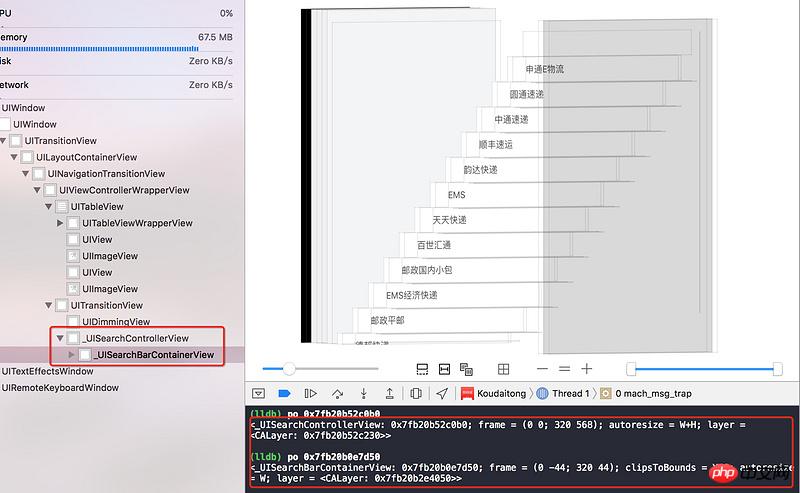Open the Network gauge row
This screenshot has width=800, height=493.
point(117,85)
